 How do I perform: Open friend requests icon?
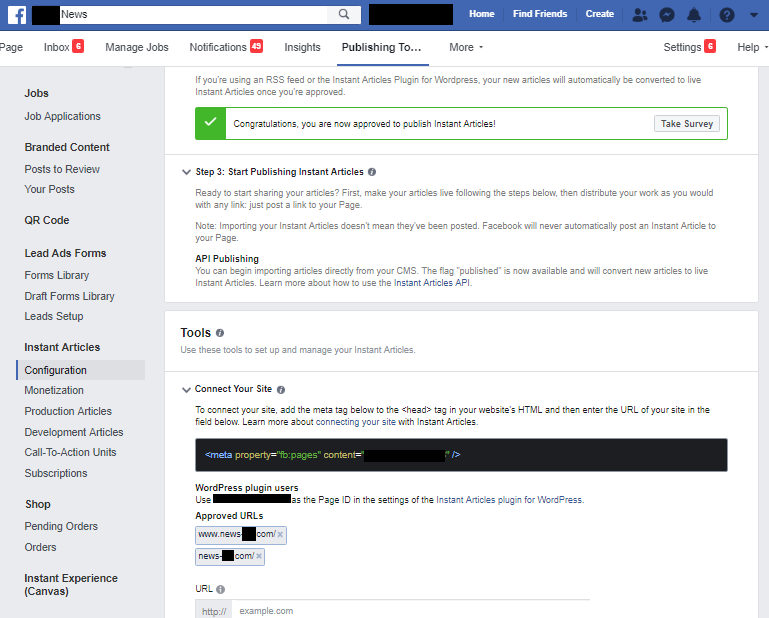pyautogui.click(x=640, y=15)
